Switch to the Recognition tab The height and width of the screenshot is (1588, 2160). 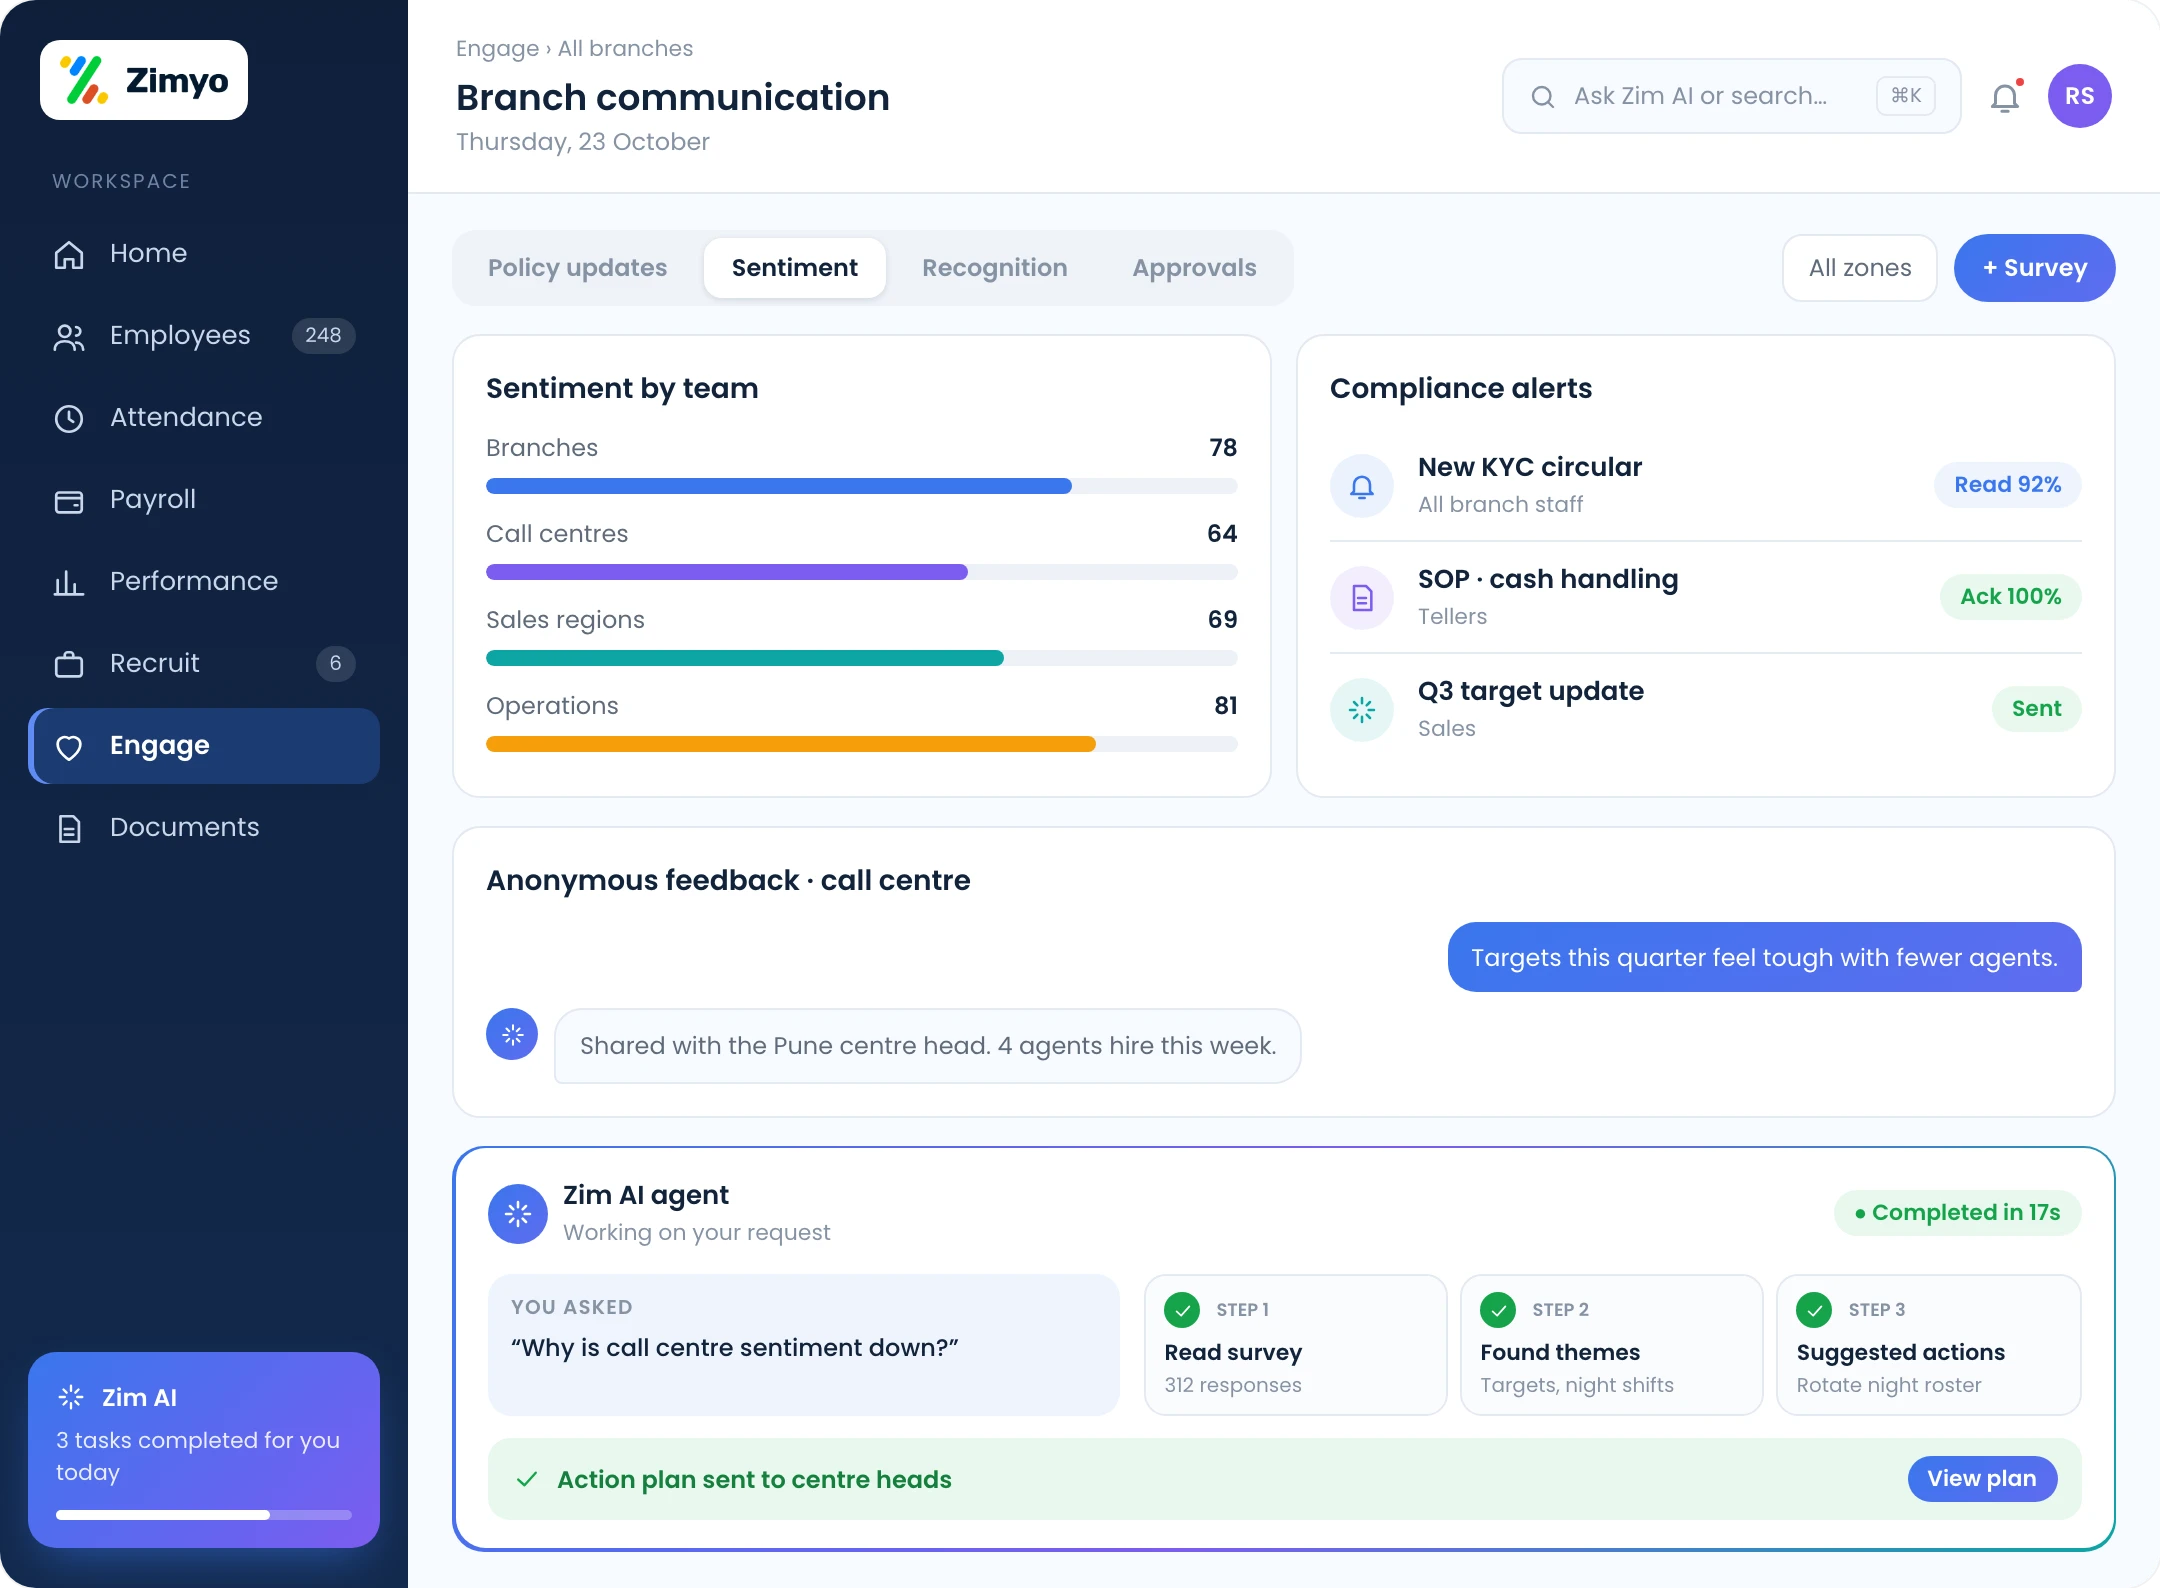click(x=995, y=268)
